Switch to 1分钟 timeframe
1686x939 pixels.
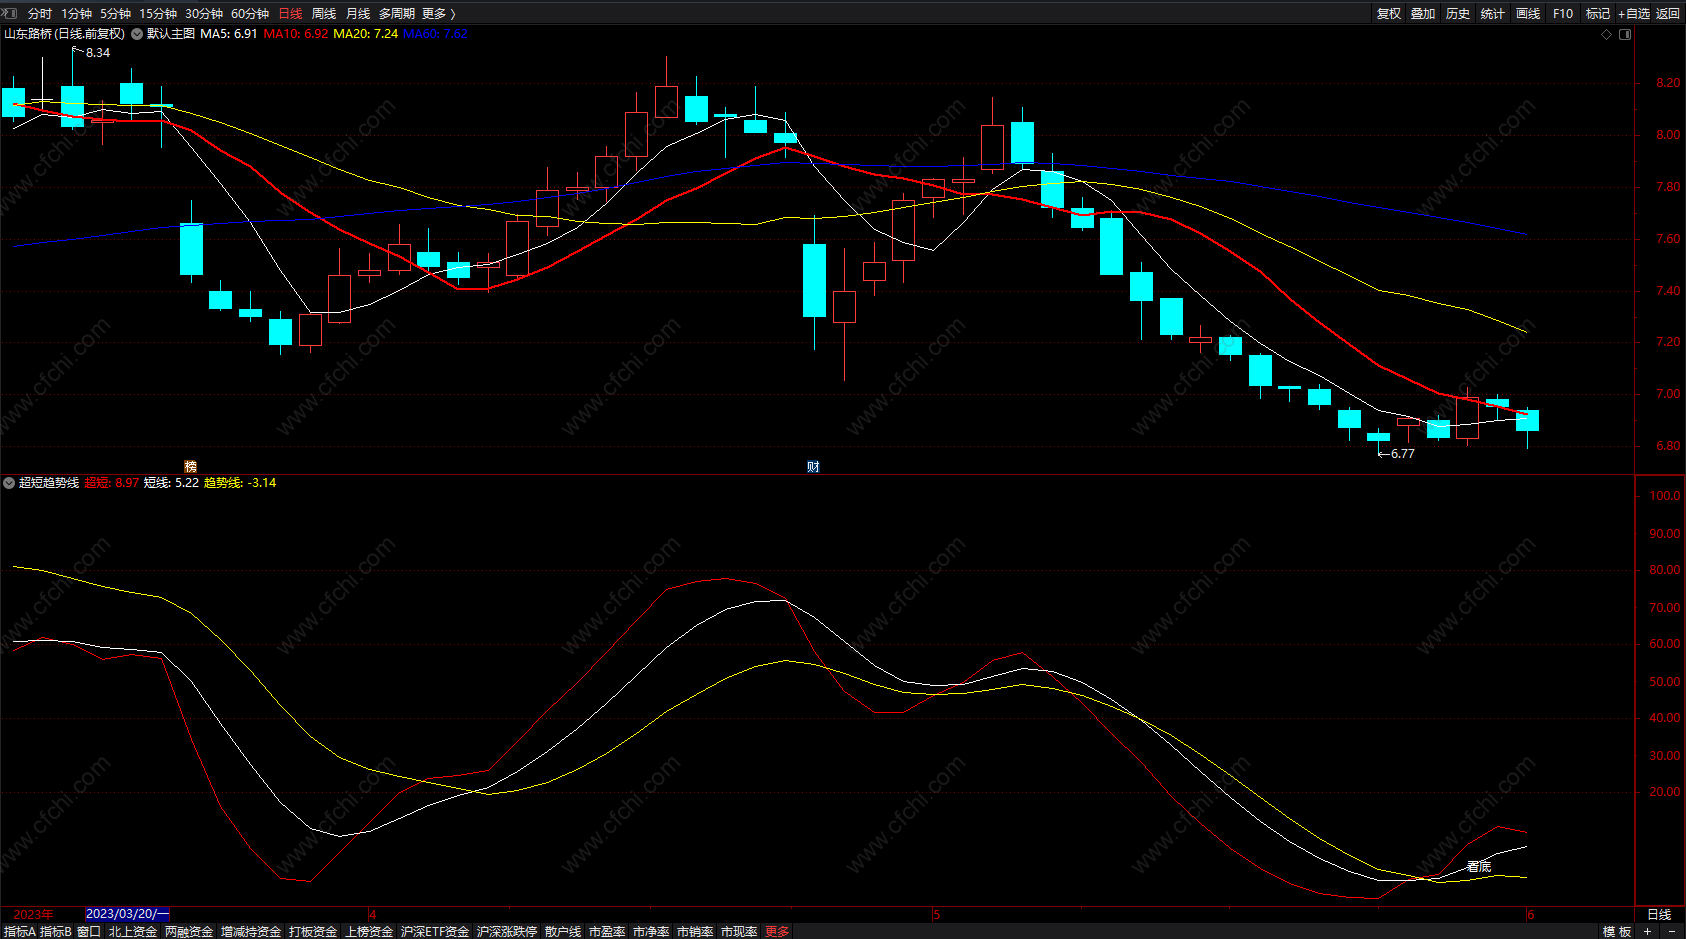pyautogui.click(x=76, y=14)
